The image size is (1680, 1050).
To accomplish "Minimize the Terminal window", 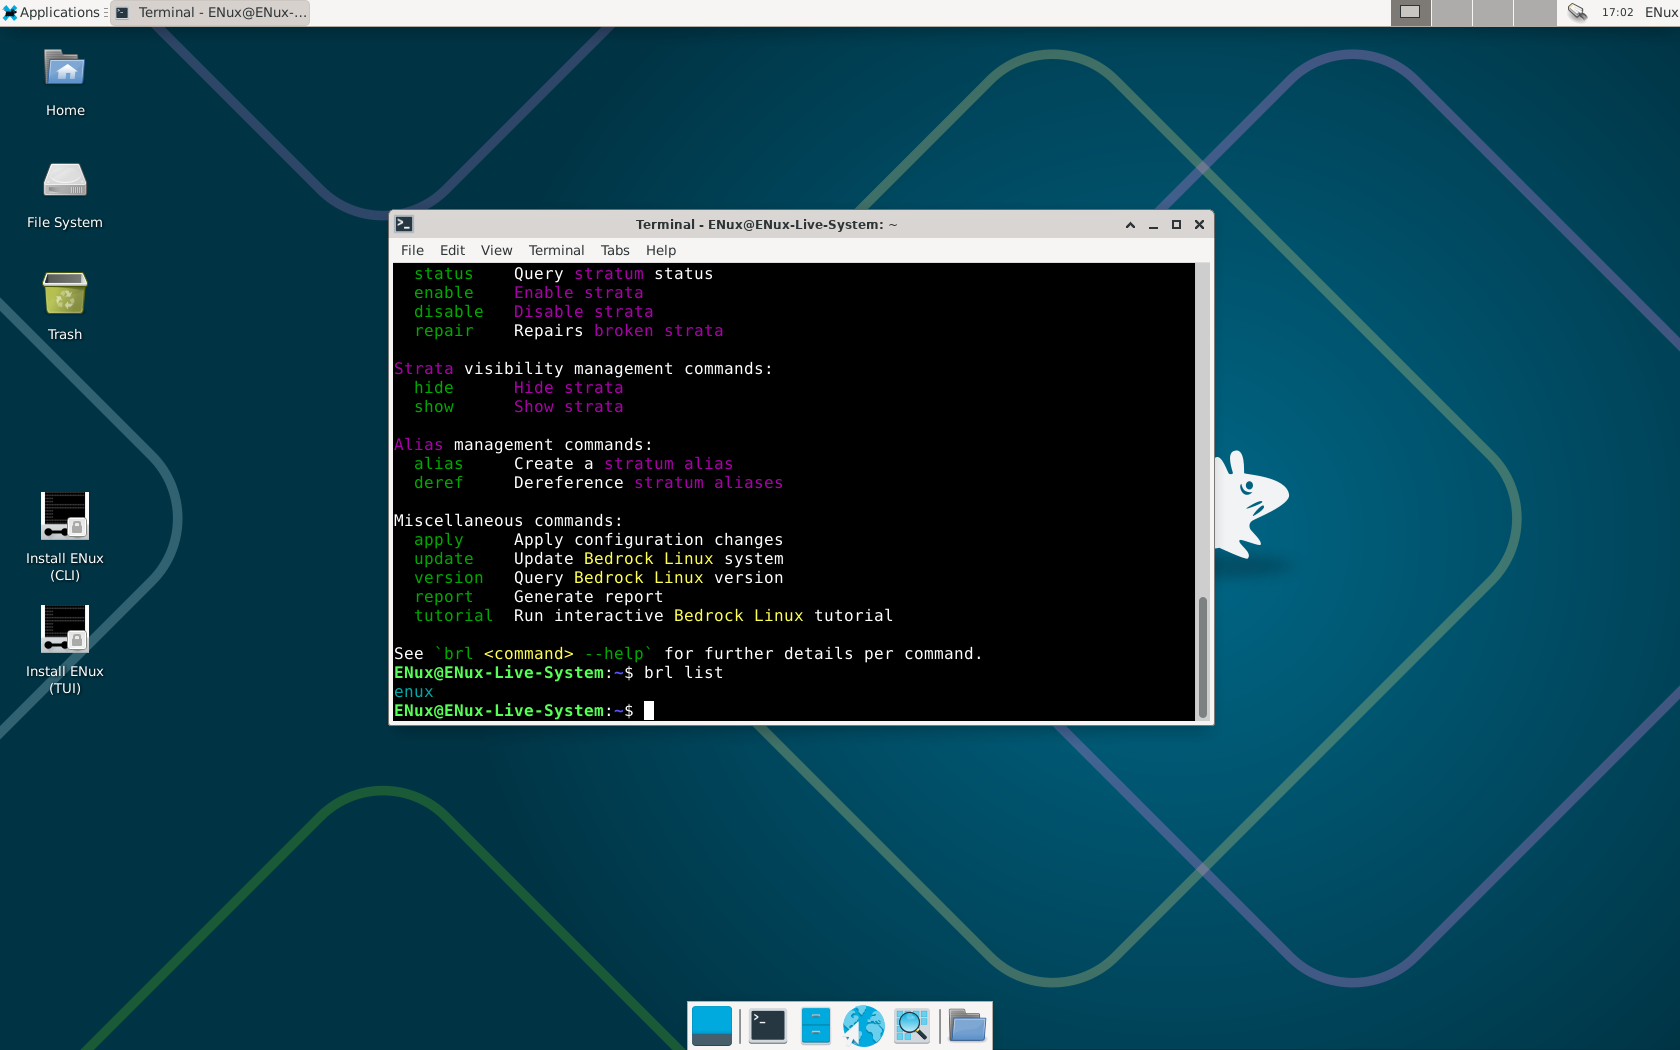I will [x=1153, y=225].
